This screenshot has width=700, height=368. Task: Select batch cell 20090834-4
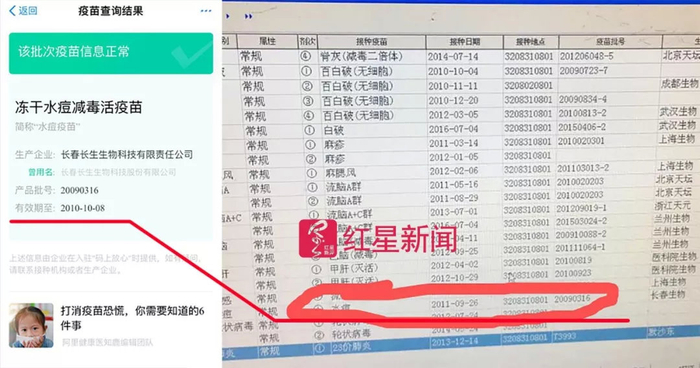583,99
